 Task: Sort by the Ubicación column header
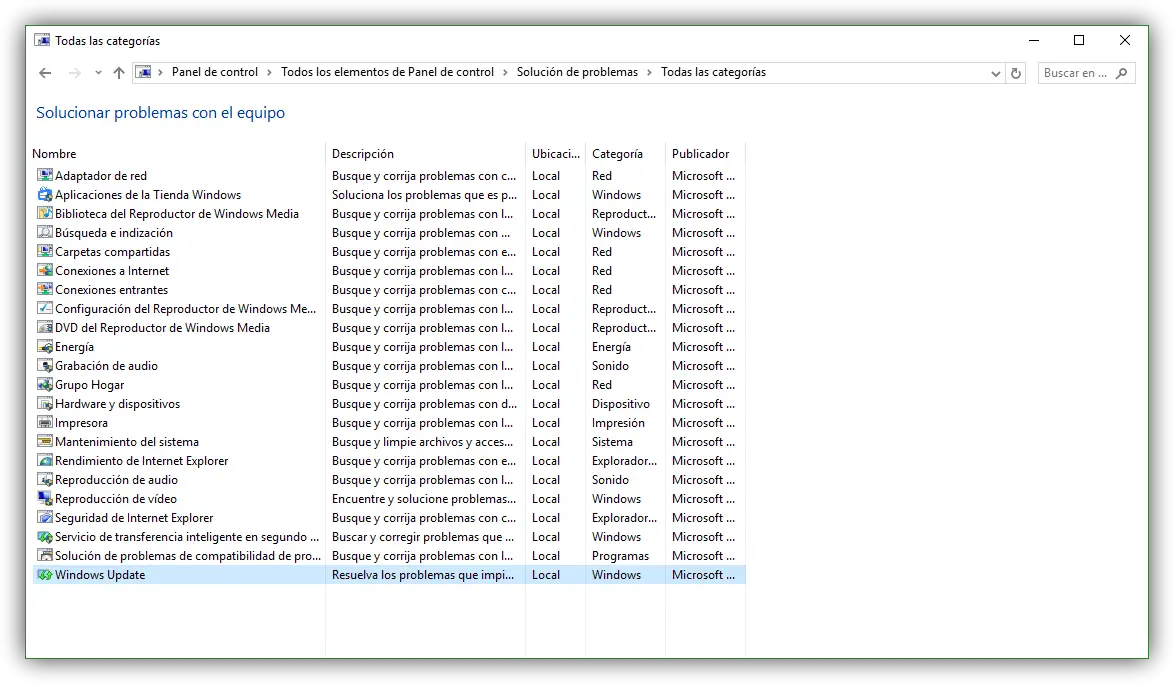556,153
